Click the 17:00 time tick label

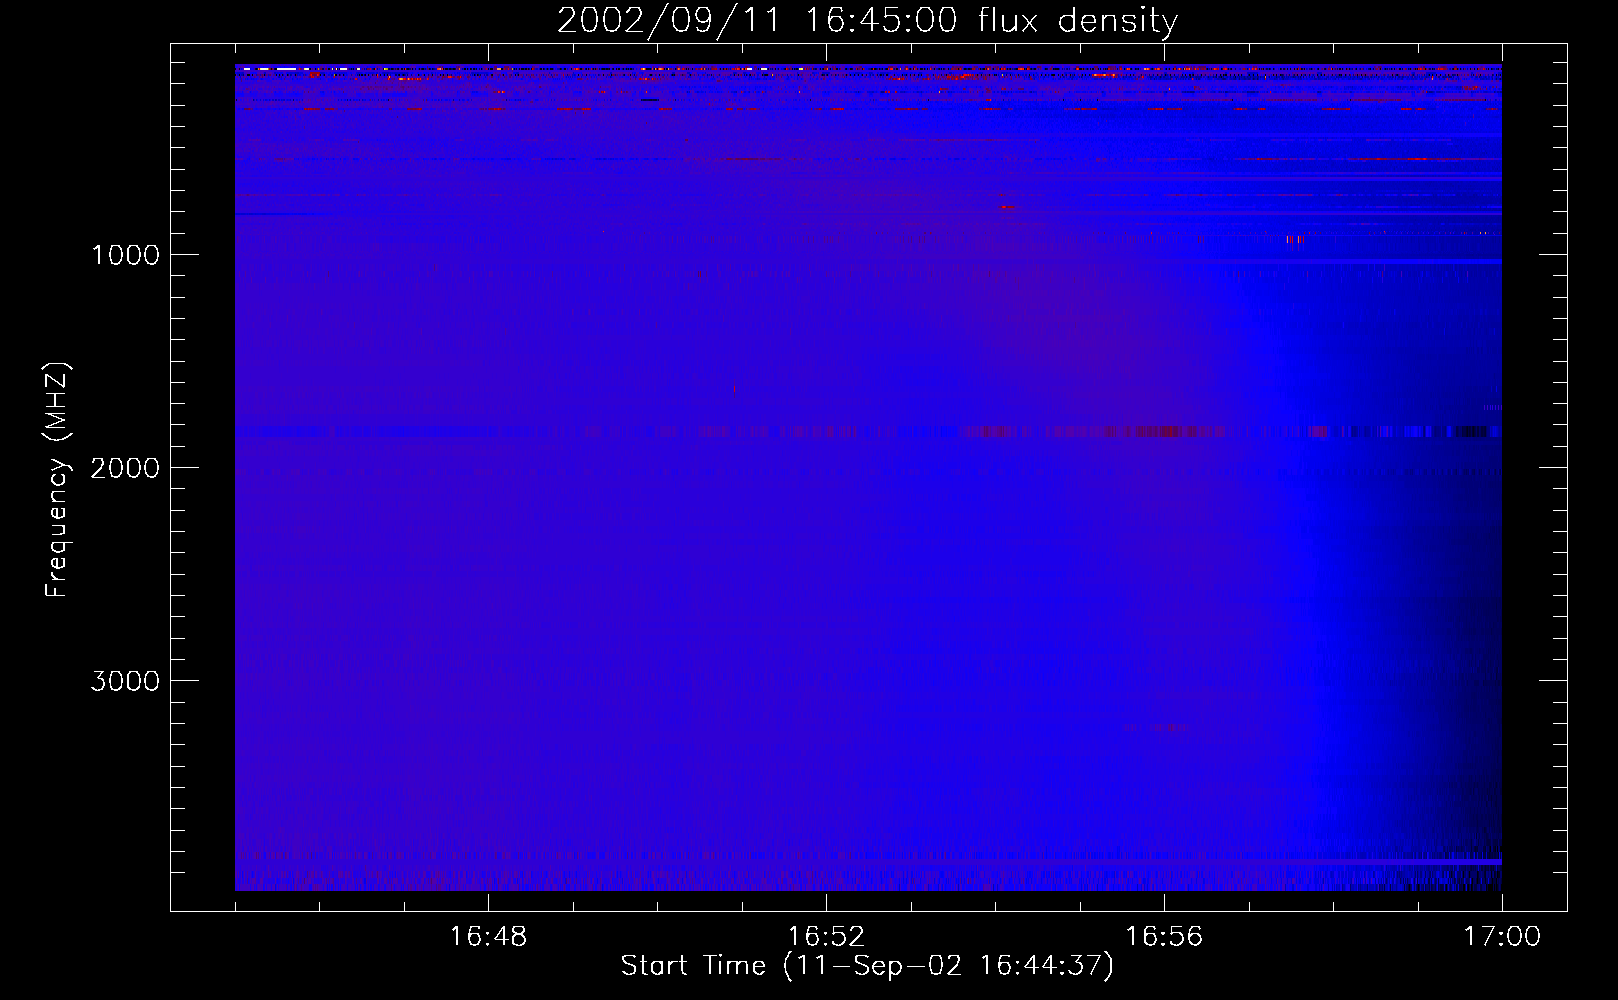click(x=1502, y=937)
